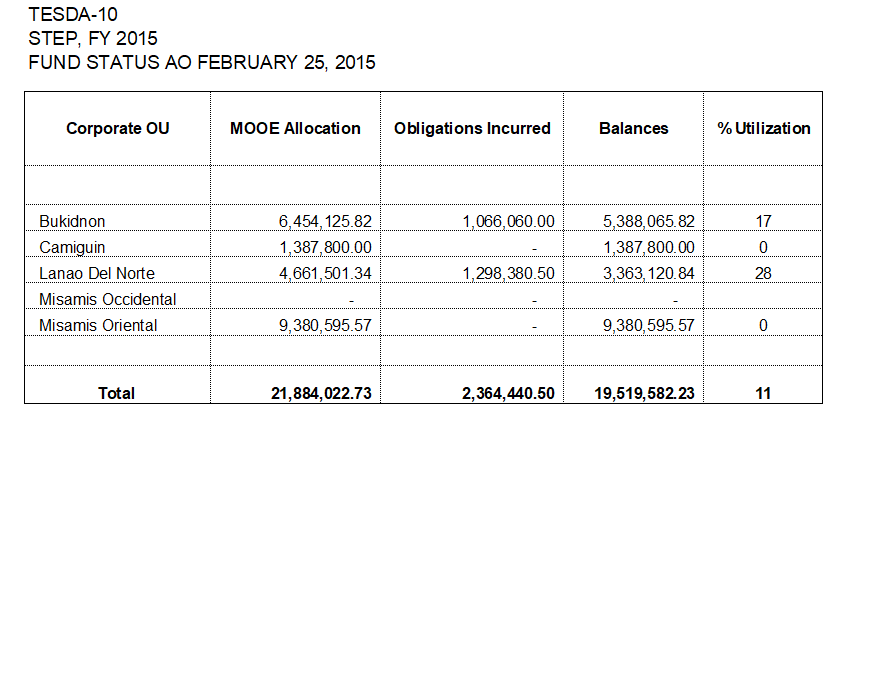Select the FUND STATUS AO FEBRUARY title
This screenshot has width=873, height=677.
click(202, 62)
